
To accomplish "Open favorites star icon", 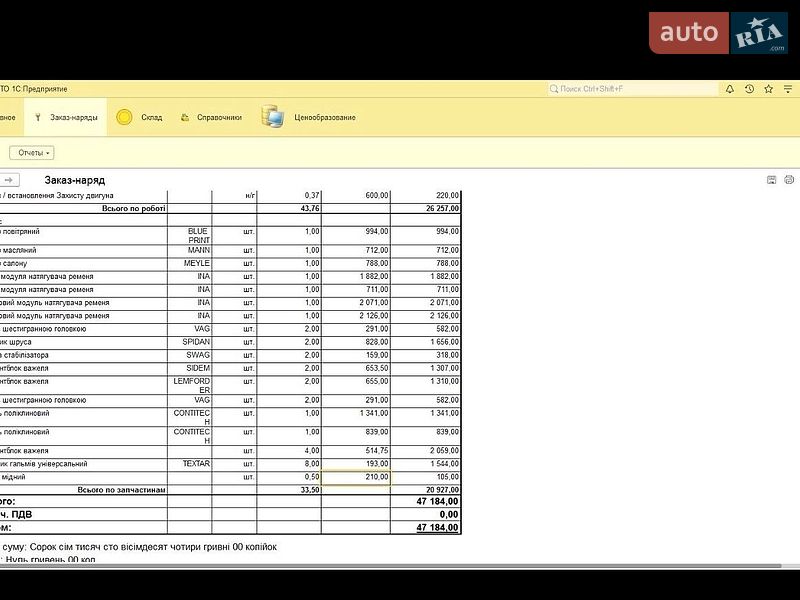I will pos(768,89).
